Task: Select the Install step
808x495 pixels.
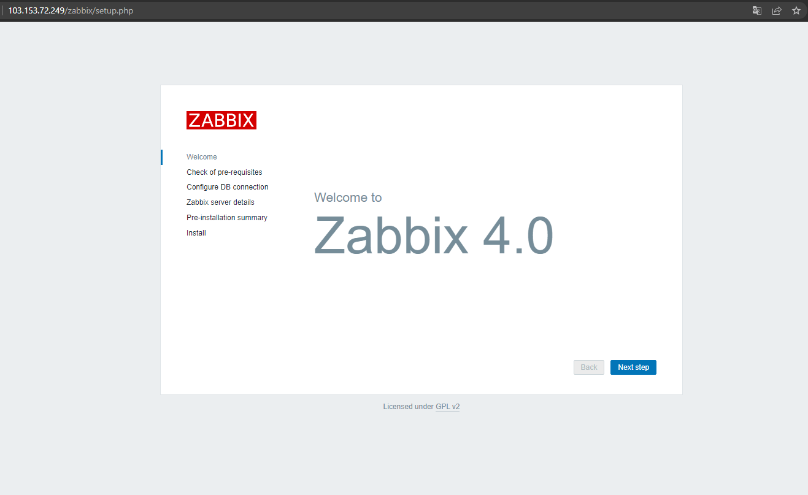Action: click(x=196, y=233)
